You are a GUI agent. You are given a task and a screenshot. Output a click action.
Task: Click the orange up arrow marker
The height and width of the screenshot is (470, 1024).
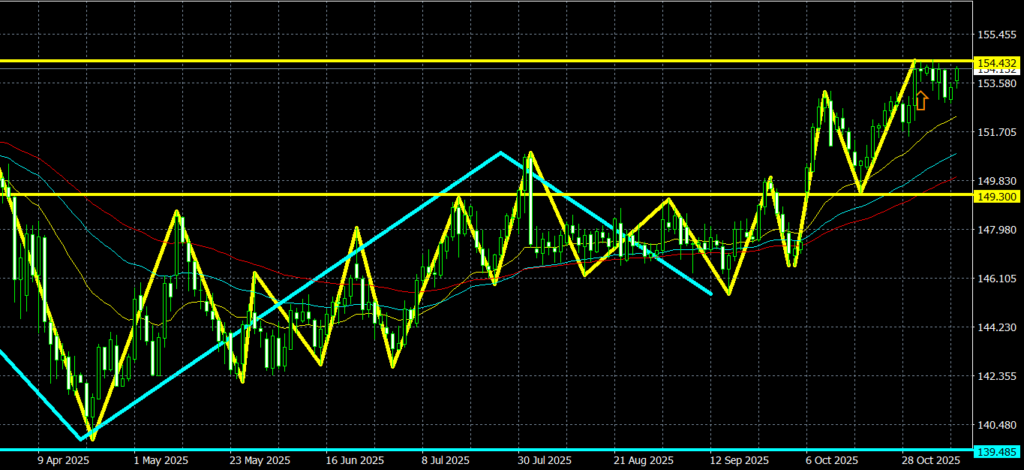coord(921,99)
